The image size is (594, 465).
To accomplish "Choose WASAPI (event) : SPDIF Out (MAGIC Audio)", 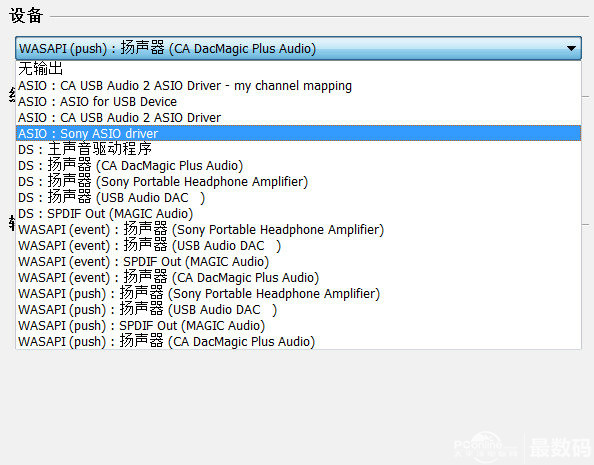I will click(x=299, y=261).
